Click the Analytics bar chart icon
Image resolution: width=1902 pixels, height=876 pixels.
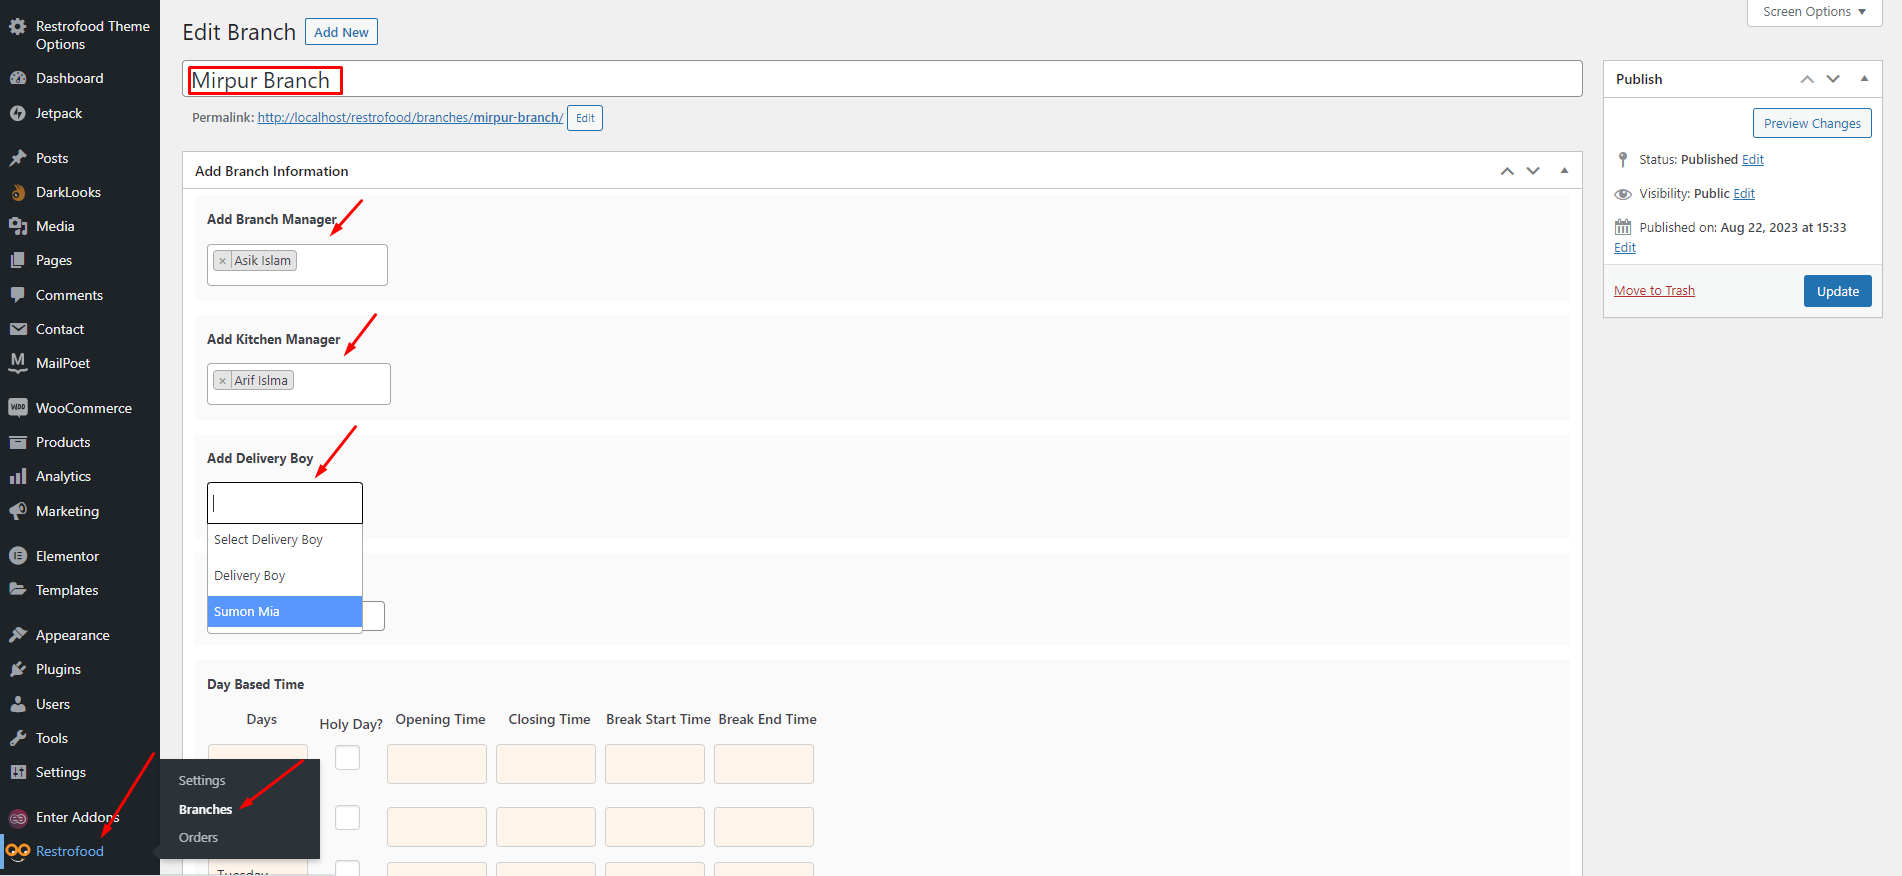[18, 476]
